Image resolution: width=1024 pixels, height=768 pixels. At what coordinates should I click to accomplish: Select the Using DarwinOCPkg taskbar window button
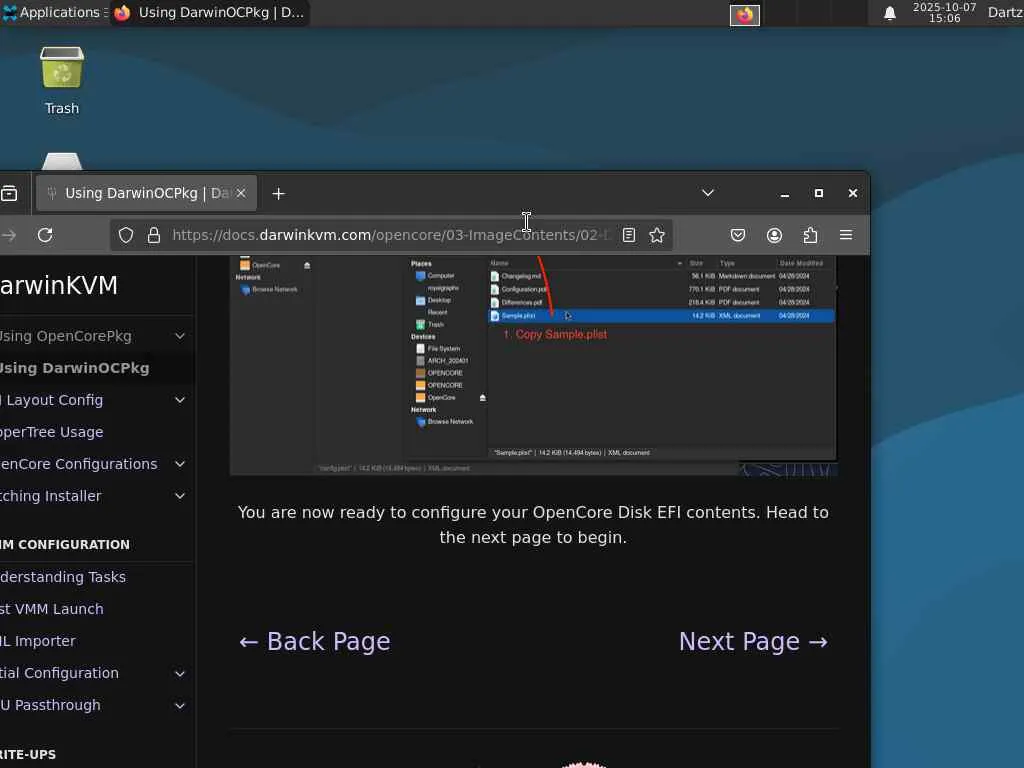point(209,12)
